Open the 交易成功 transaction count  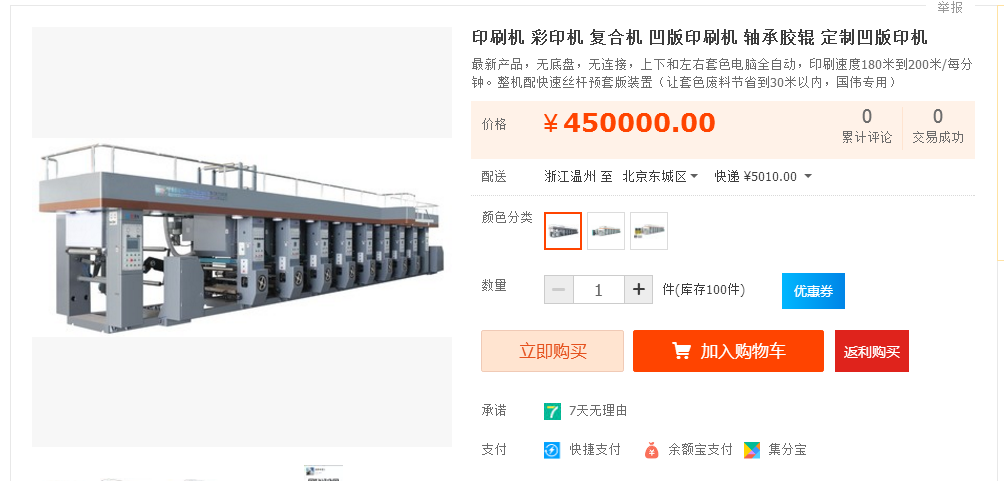point(937,126)
